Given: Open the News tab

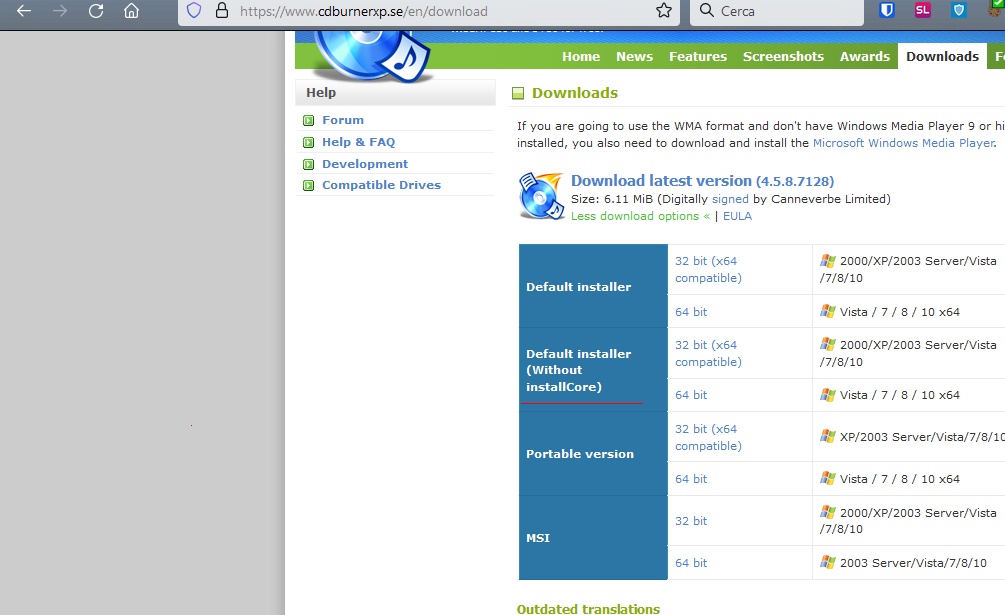Looking at the screenshot, I should point(635,56).
